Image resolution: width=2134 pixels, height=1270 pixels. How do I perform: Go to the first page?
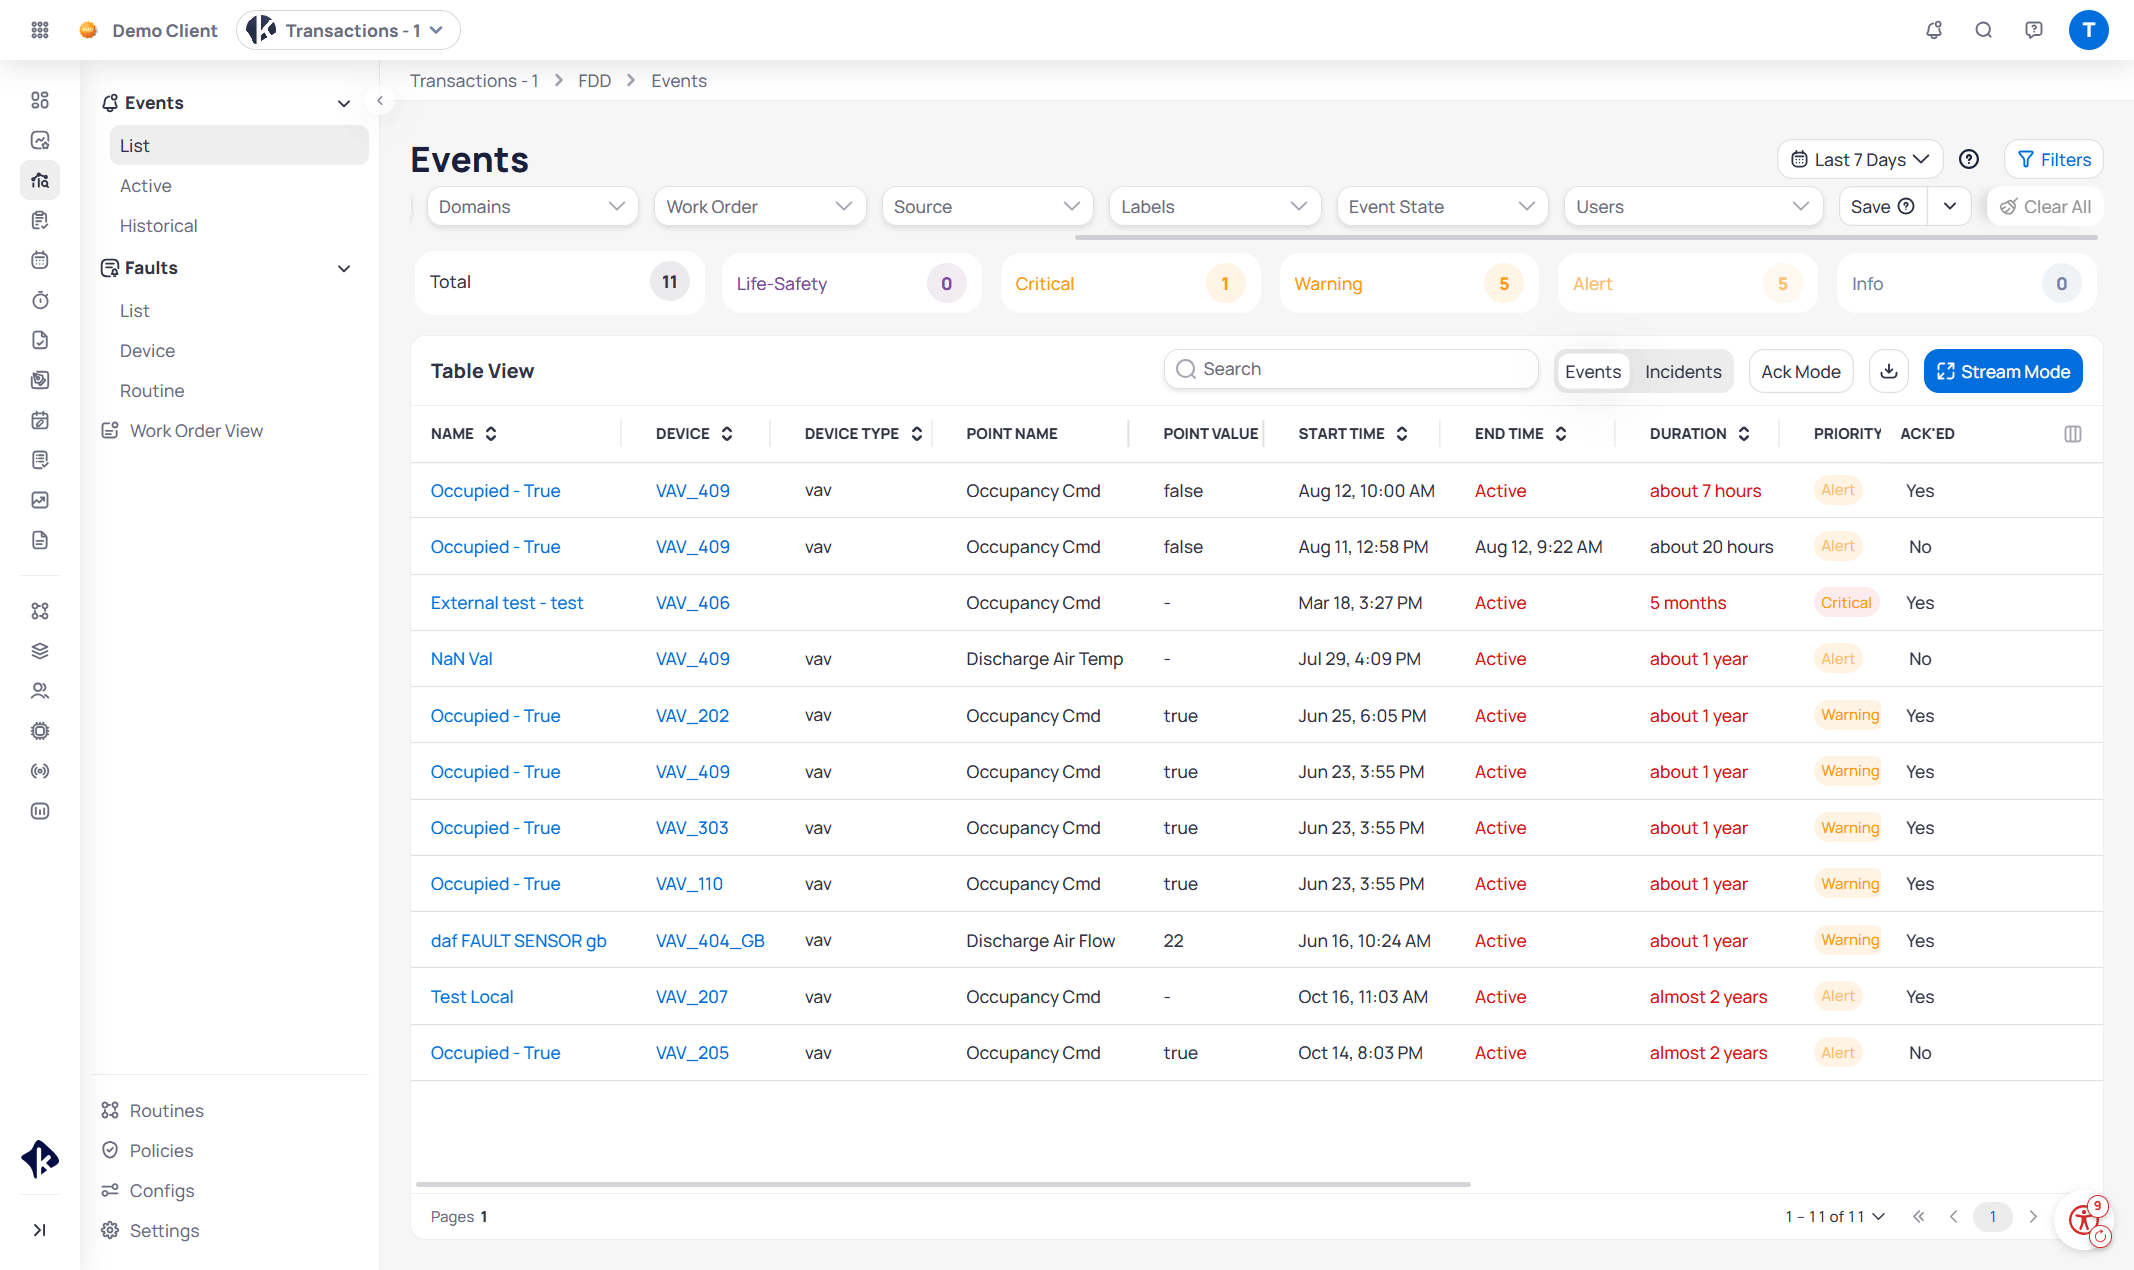click(1918, 1217)
